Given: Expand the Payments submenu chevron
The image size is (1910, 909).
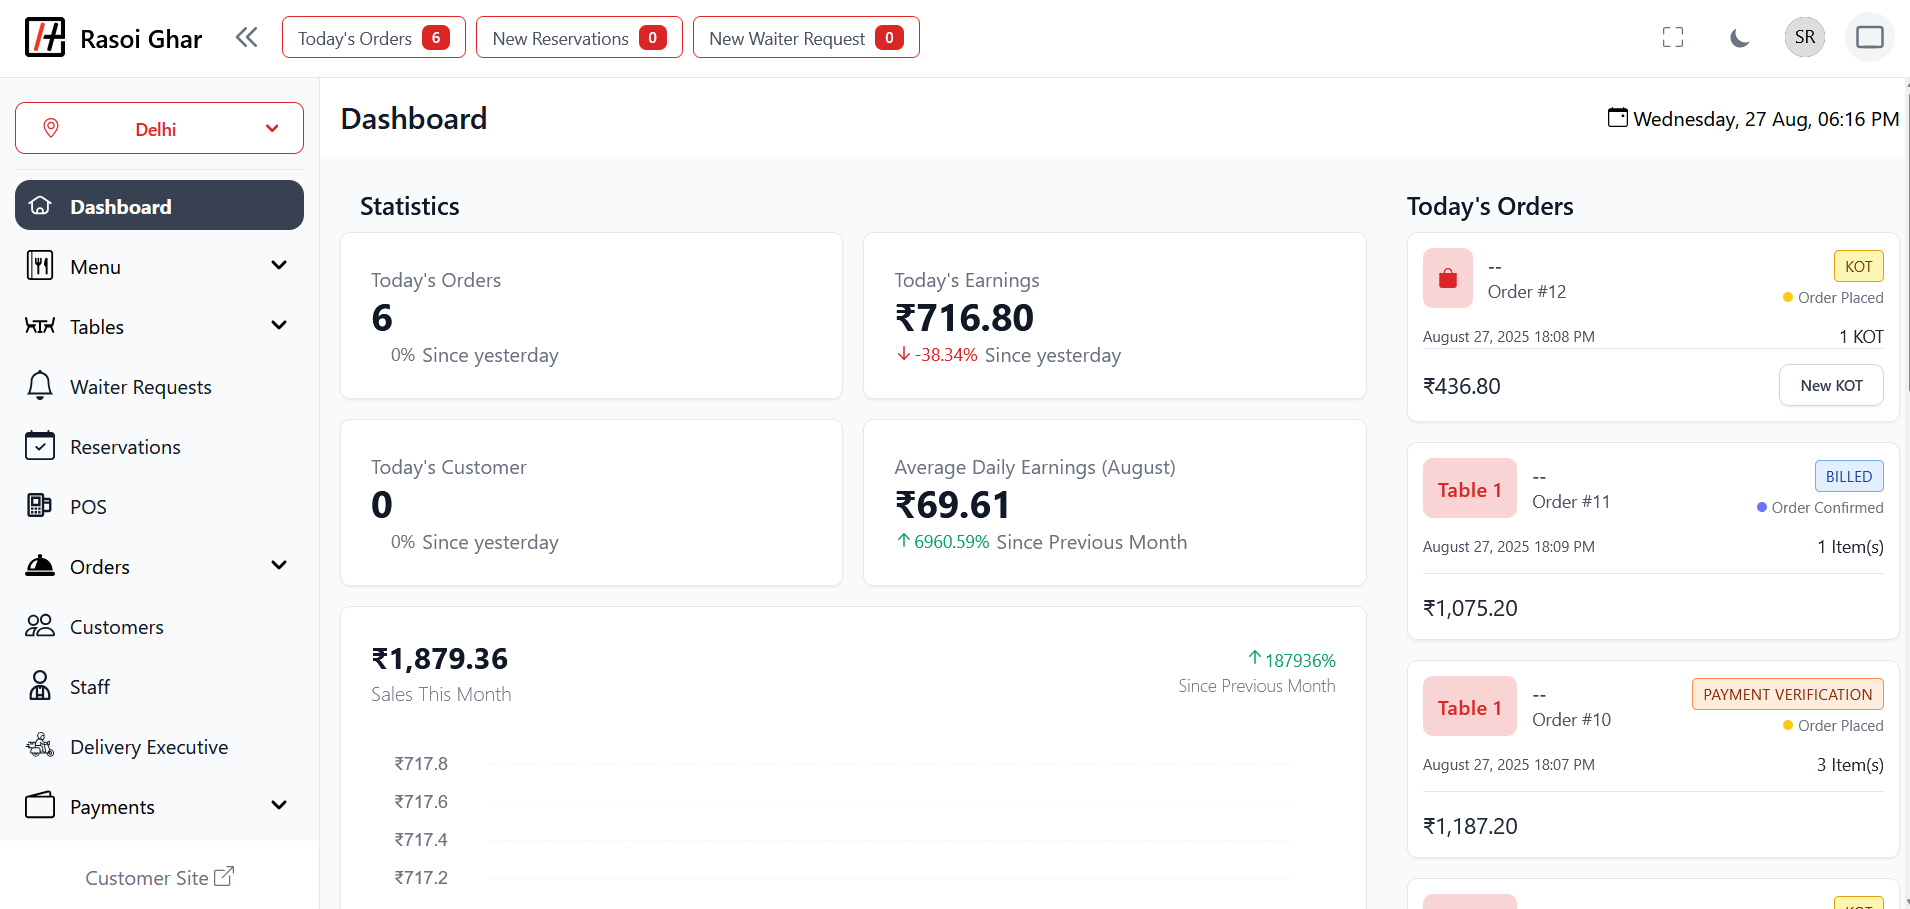Looking at the screenshot, I should 279,806.
